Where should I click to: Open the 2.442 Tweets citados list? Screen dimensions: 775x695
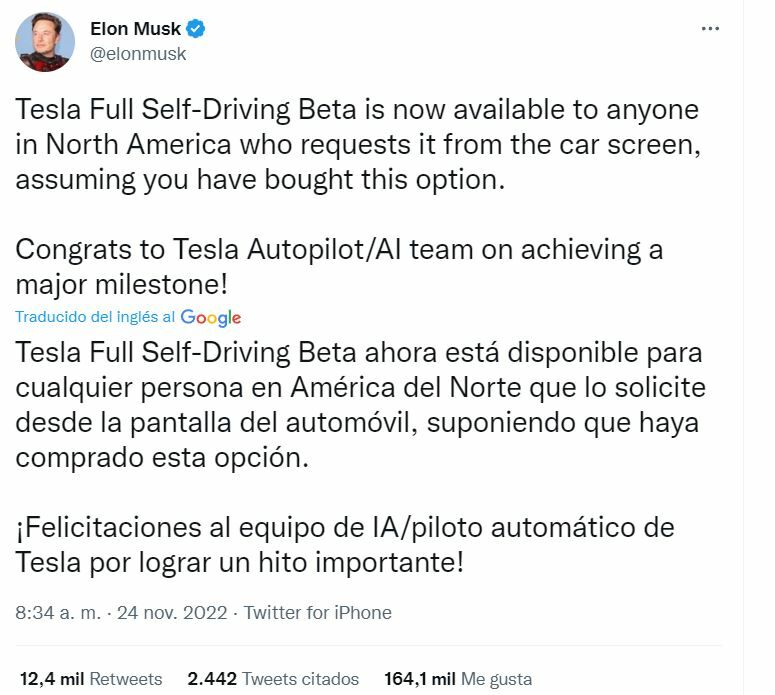click(x=272, y=679)
